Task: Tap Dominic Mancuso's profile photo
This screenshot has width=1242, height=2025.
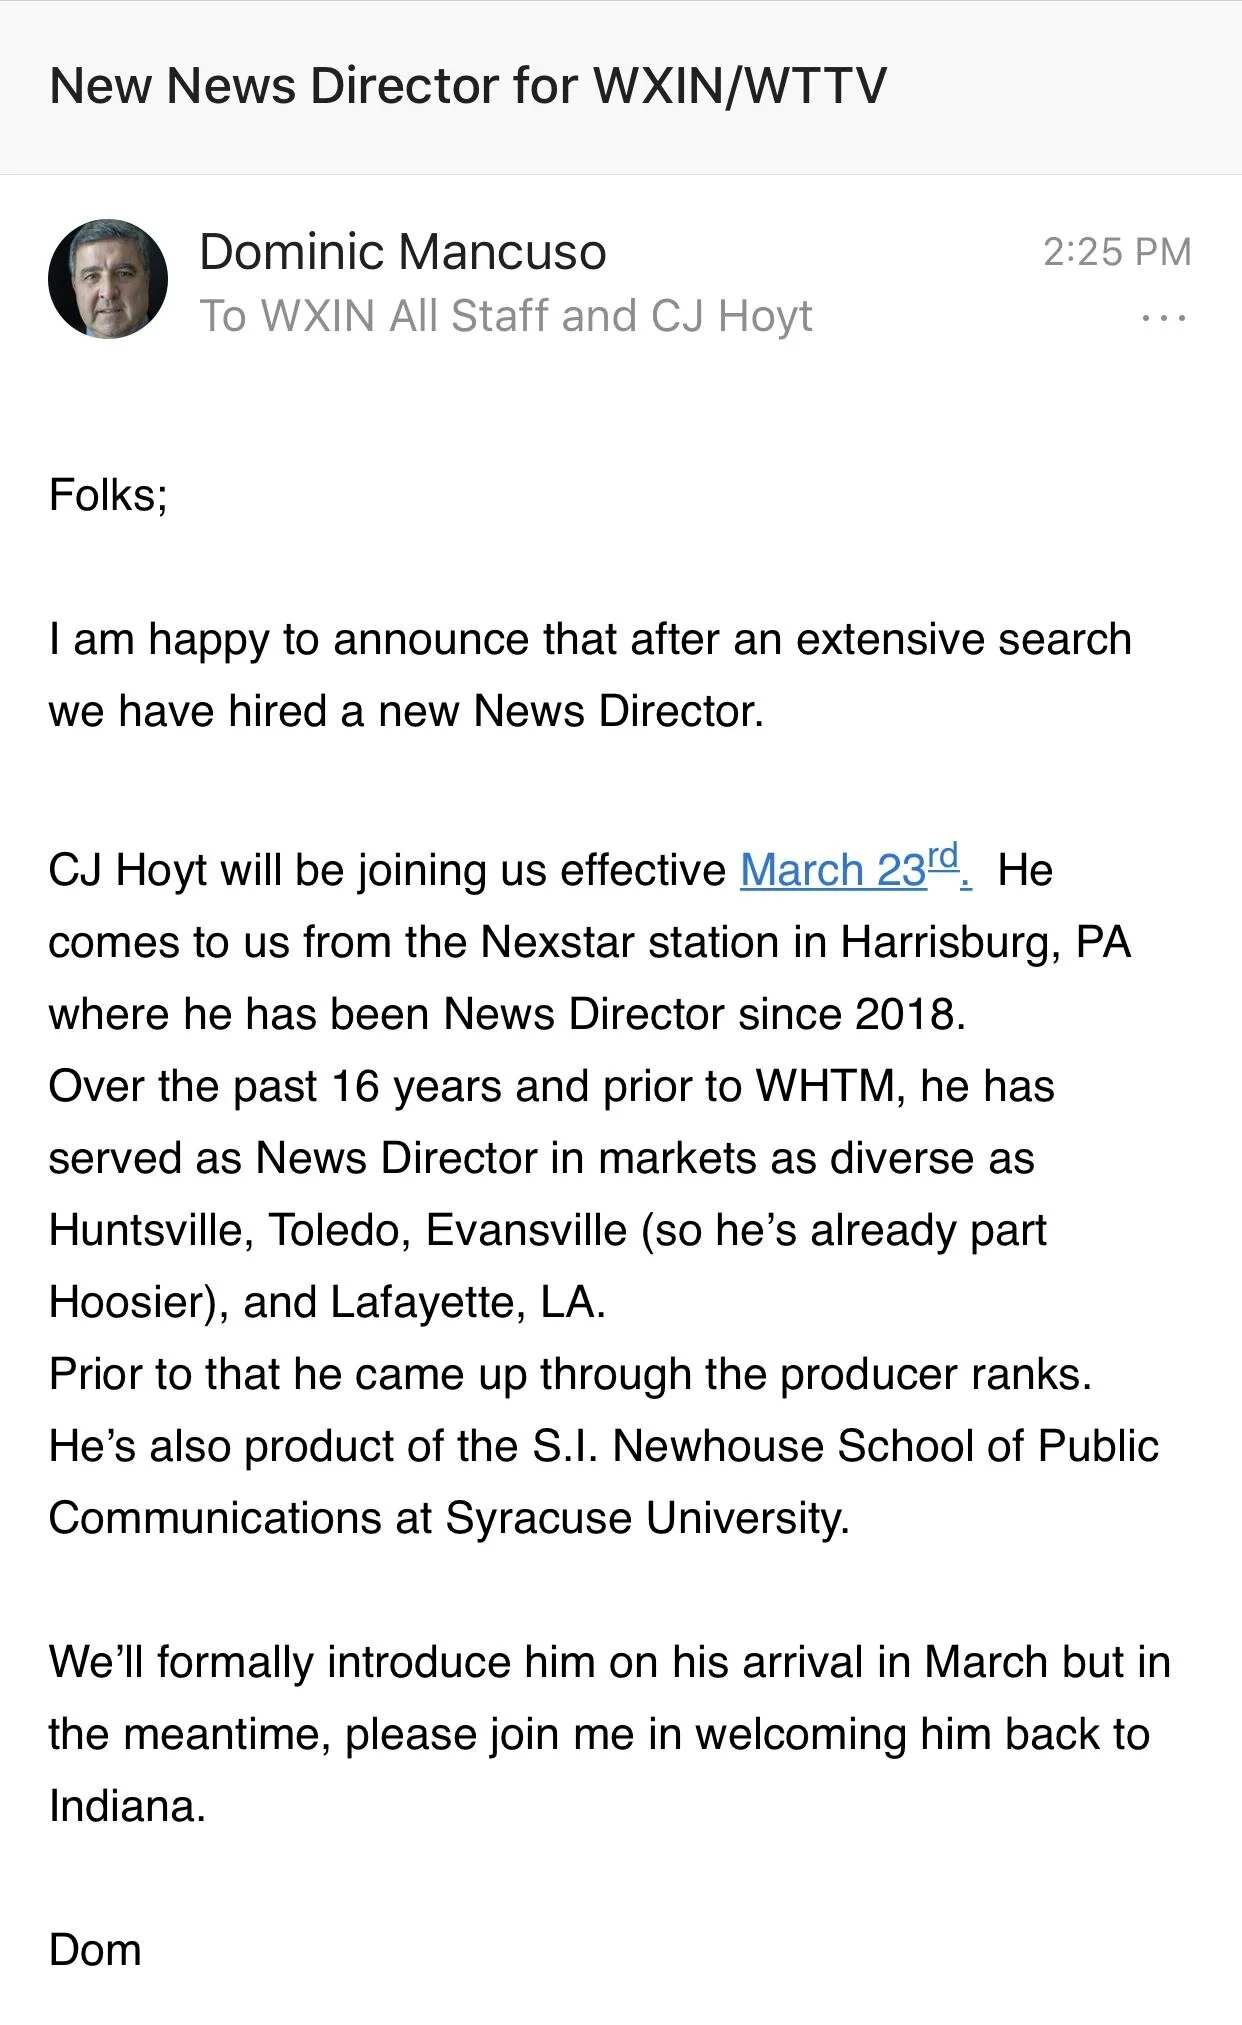Action: click(108, 279)
